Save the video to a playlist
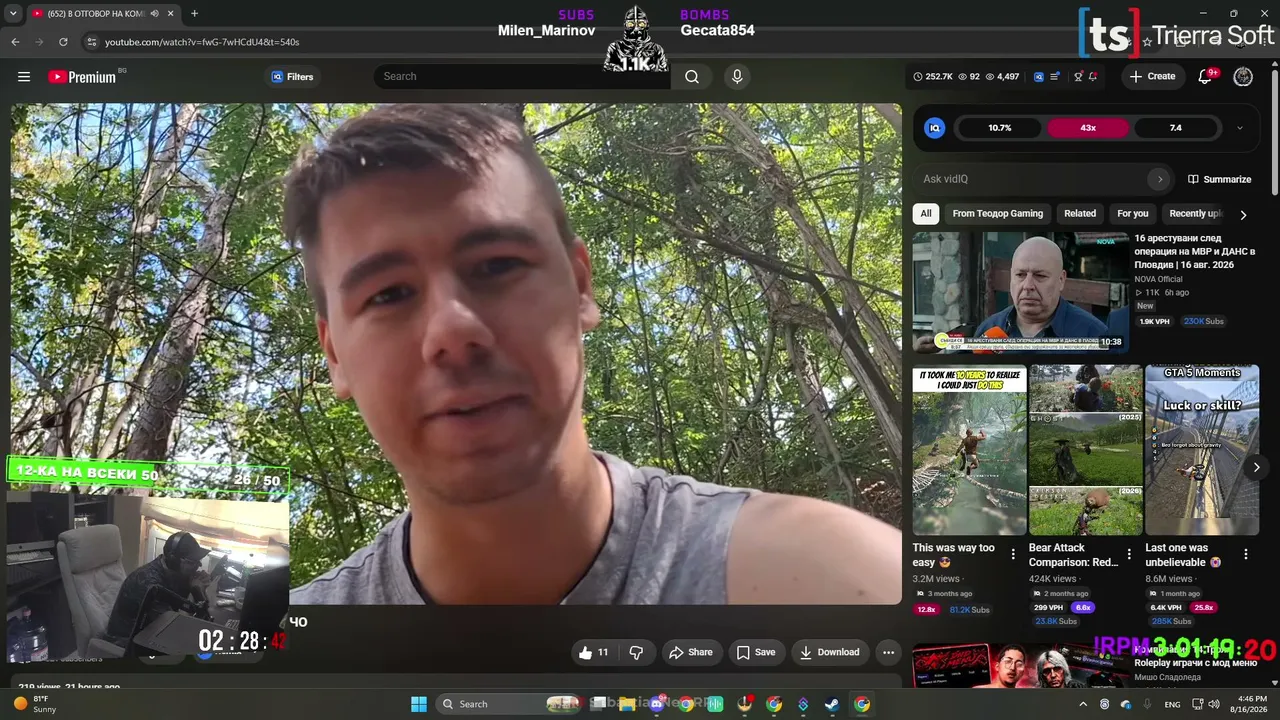1280x720 pixels. tap(756, 652)
